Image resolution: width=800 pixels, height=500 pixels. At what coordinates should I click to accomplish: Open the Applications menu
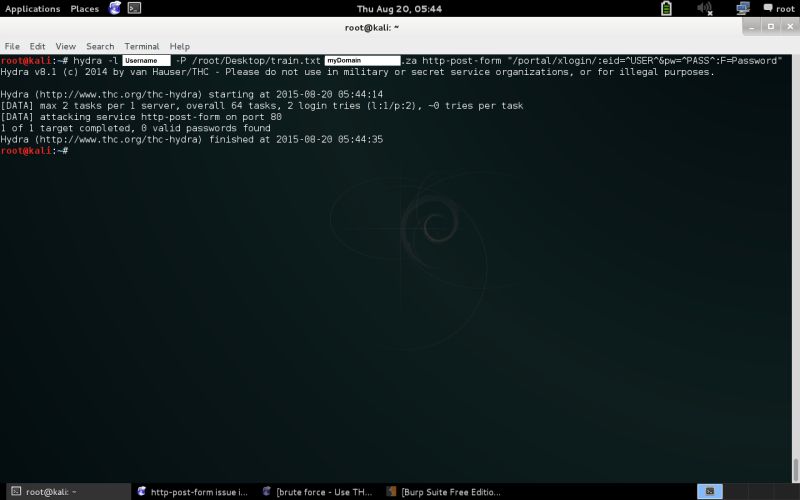tap(33, 9)
